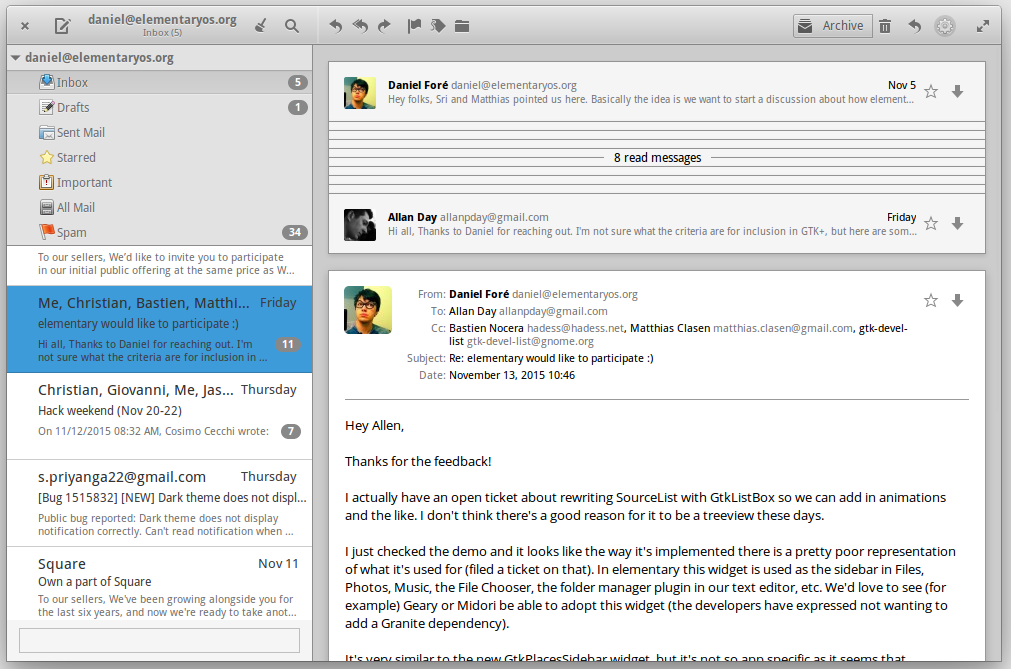Viewport: 1011px width, 669px height.
Task: Open menu arrow on Allan Day's message
Action: [x=957, y=224]
